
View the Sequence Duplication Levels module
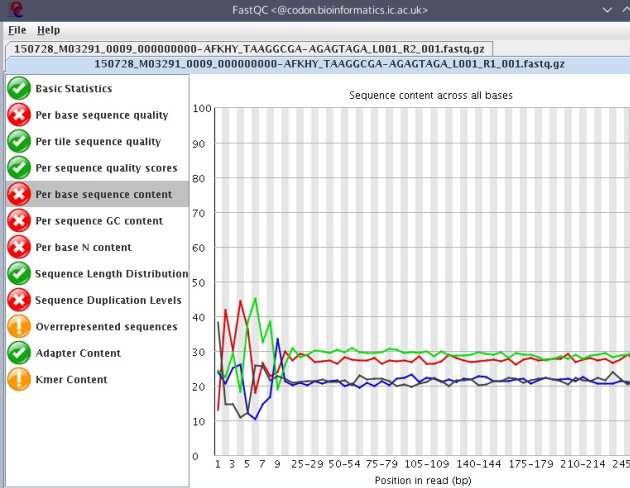(x=108, y=300)
